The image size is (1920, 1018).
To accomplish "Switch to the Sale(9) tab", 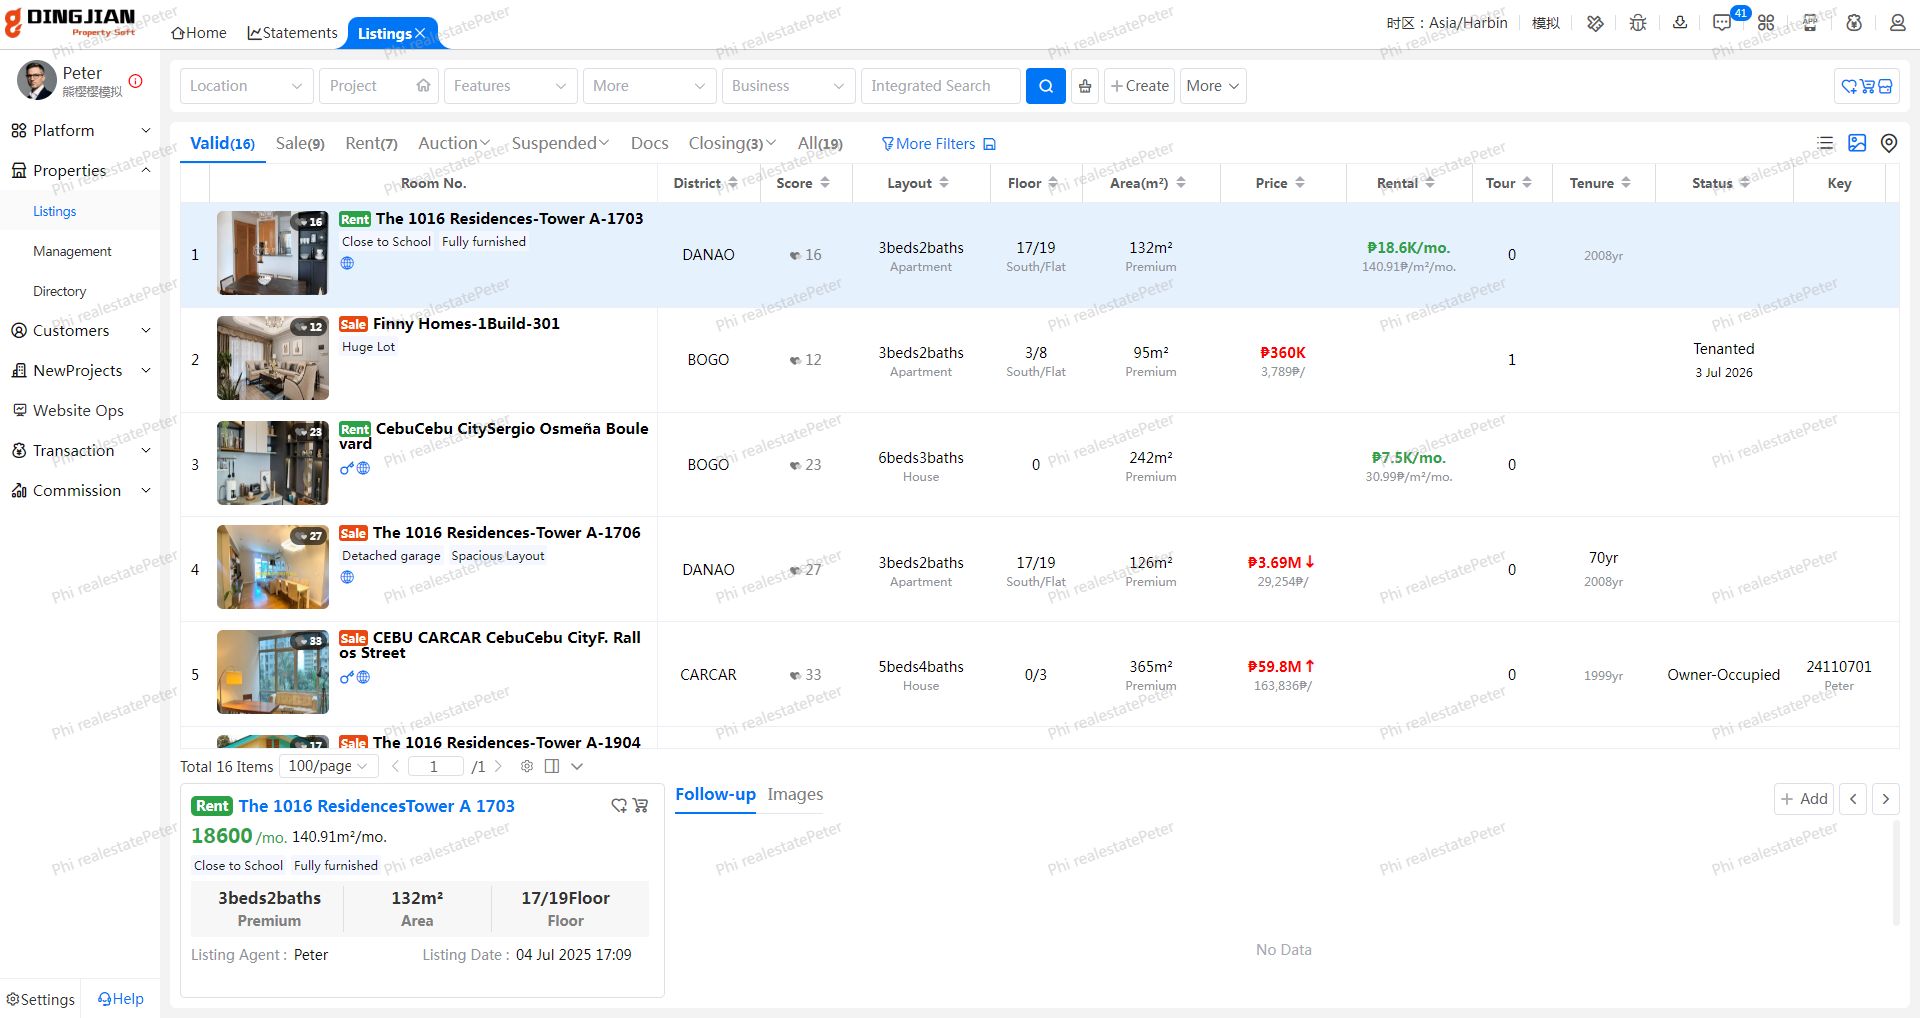I will 300,144.
